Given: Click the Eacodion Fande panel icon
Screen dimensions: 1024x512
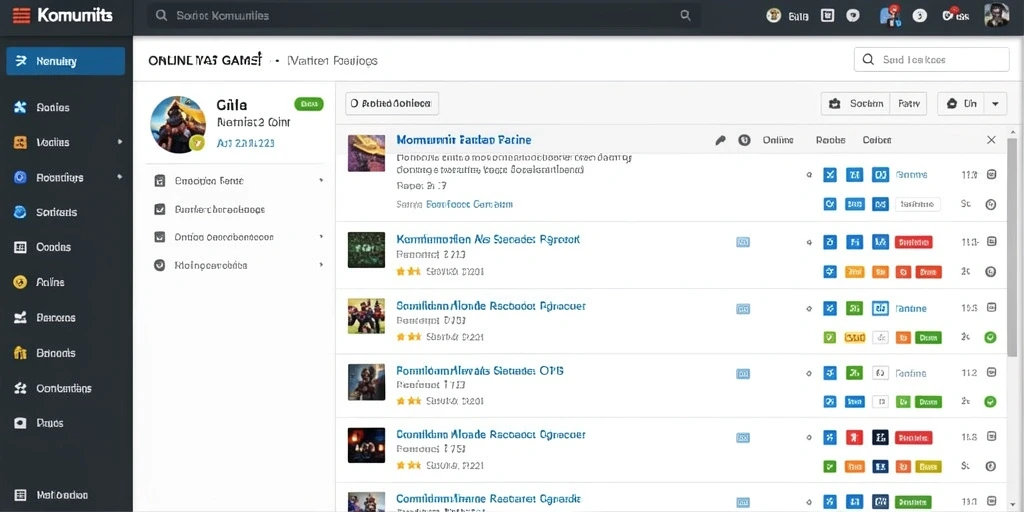Looking at the screenshot, I should point(159,181).
